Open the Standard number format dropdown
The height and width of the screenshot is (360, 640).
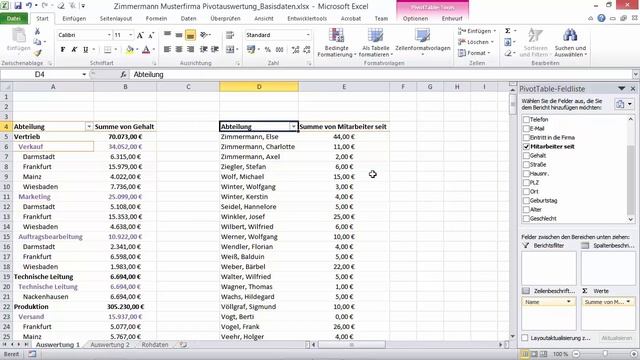[308, 35]
